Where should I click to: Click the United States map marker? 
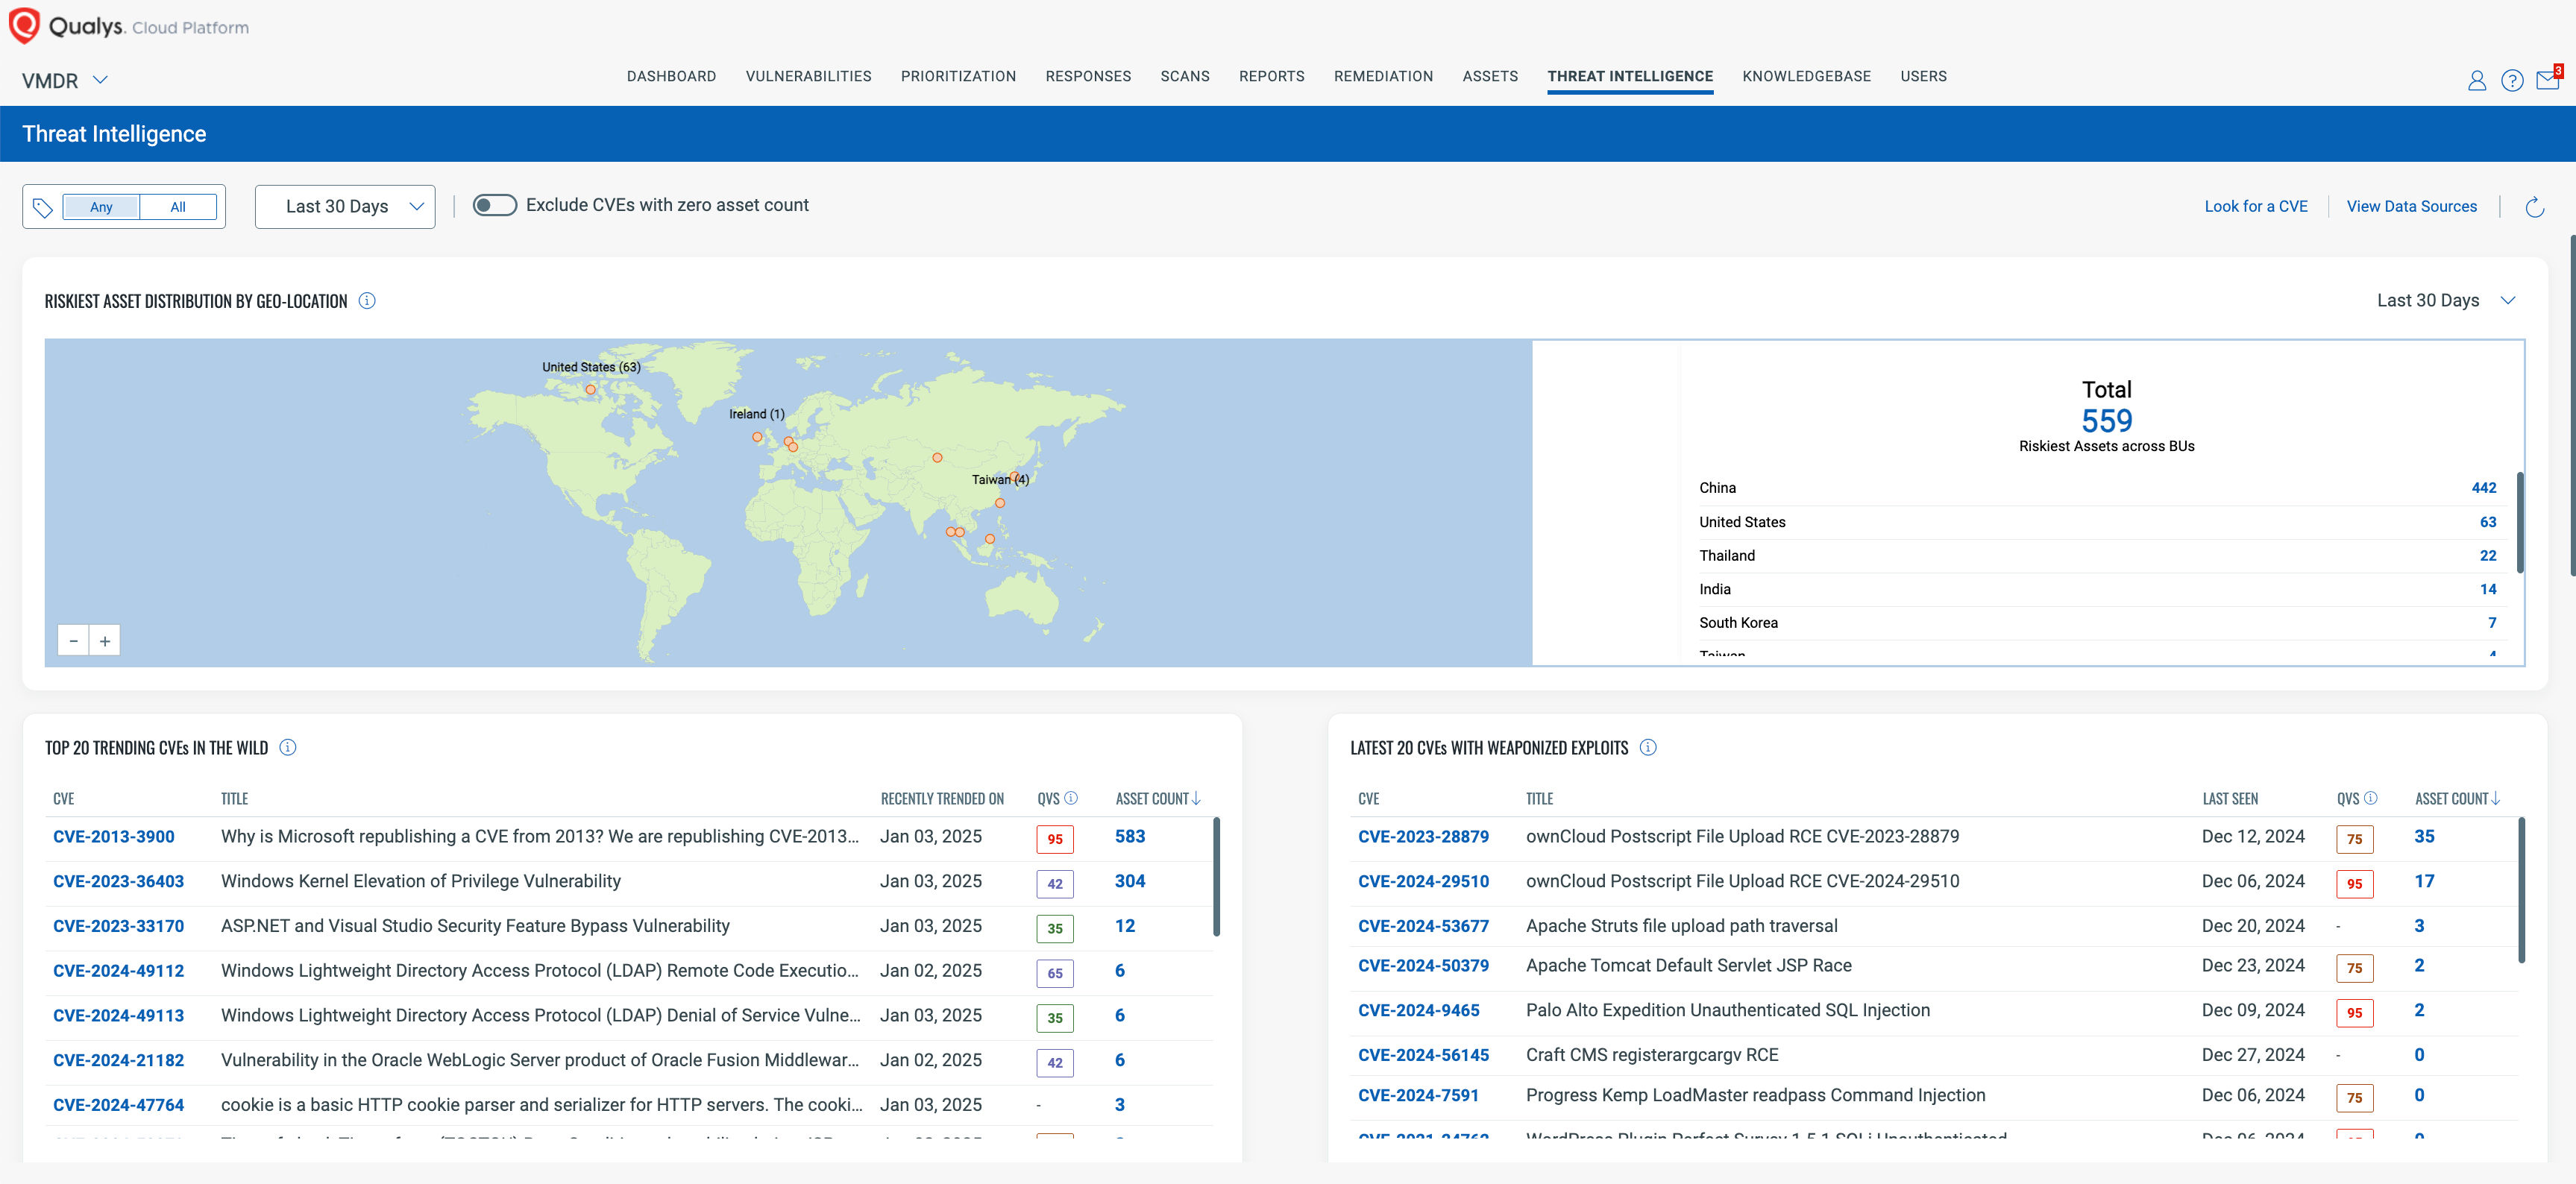pos(590,390)
